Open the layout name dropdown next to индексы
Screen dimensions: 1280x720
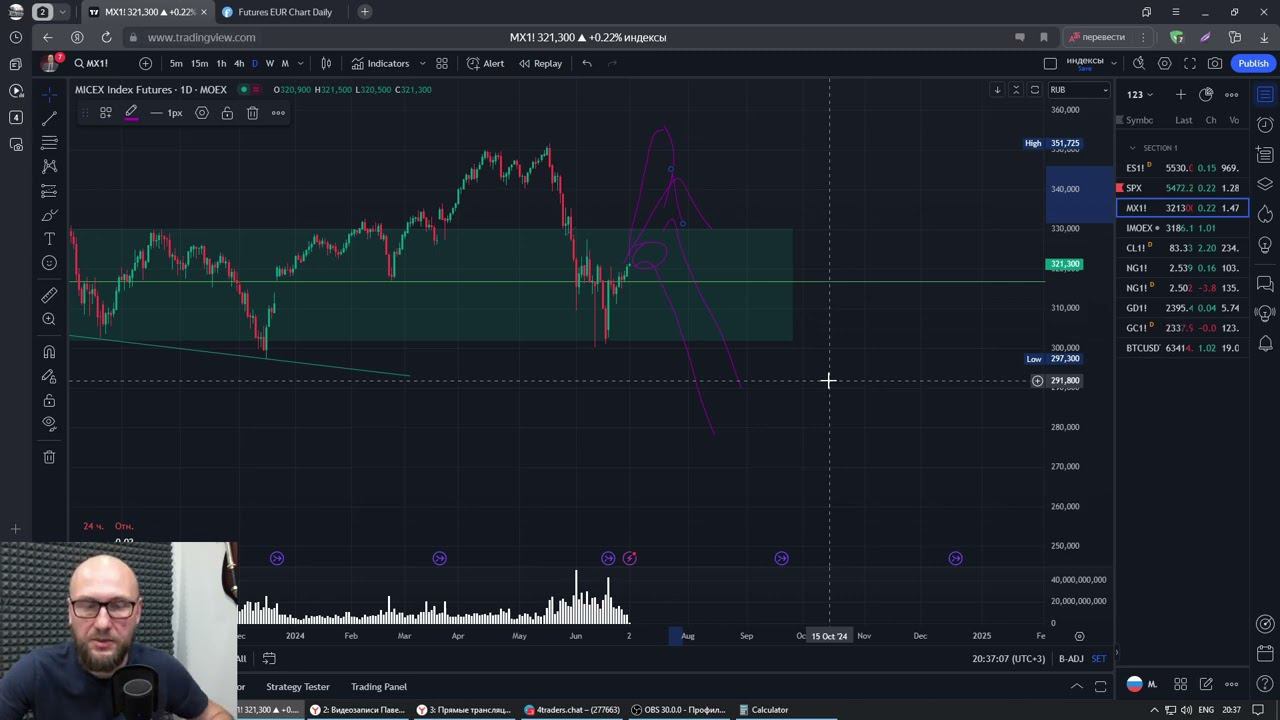[1113, 63]
